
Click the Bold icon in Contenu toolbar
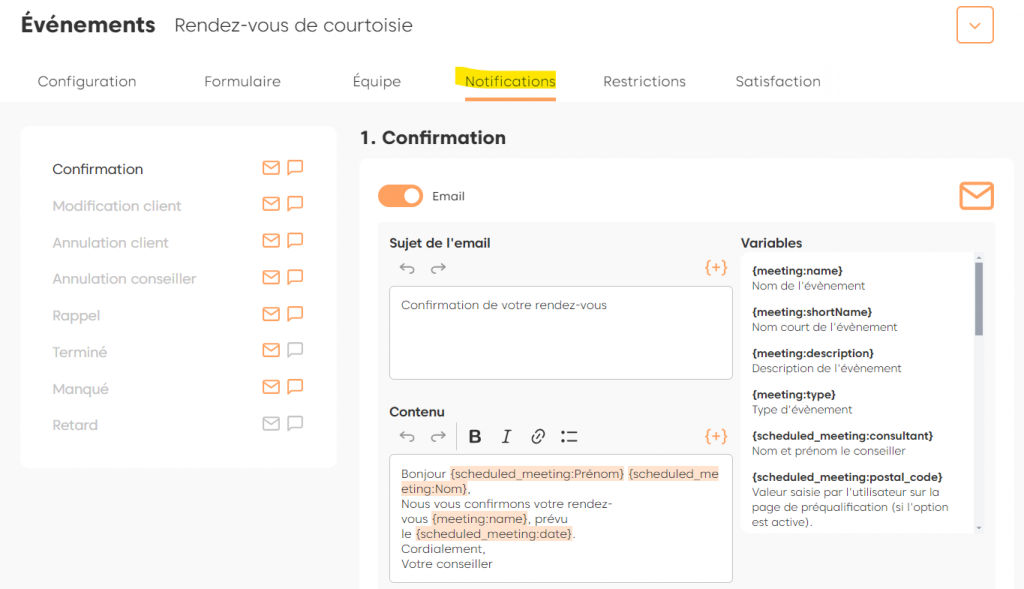(475, 436)
